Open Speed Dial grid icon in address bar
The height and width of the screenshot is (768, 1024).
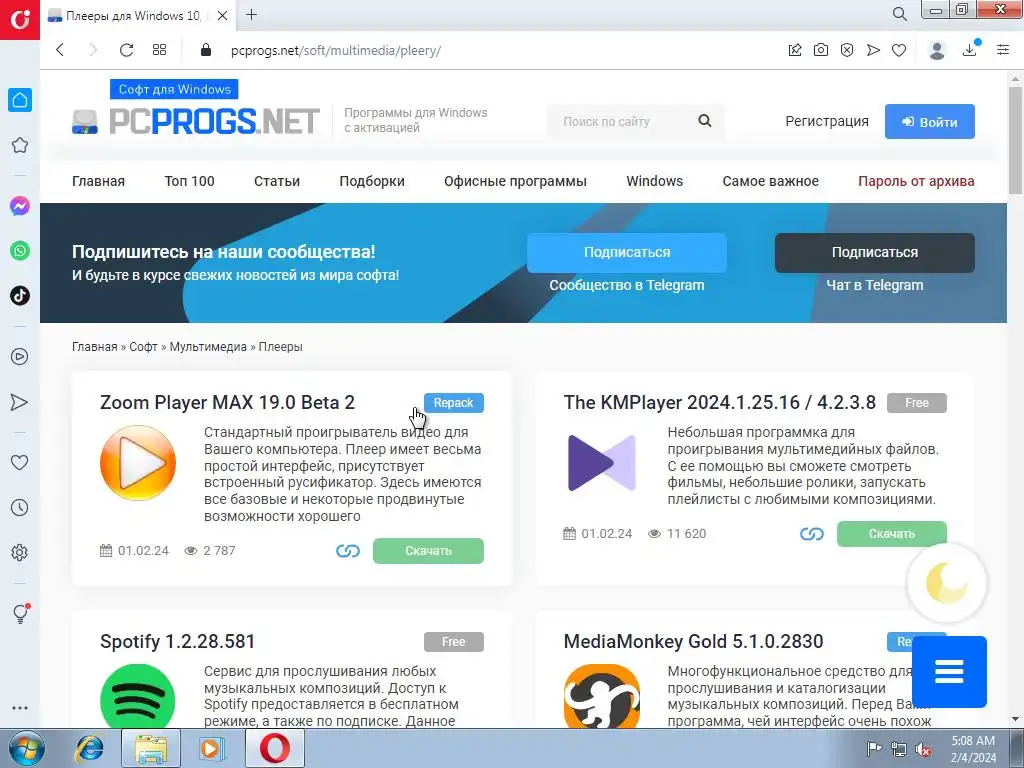click(x=159, y=50)
